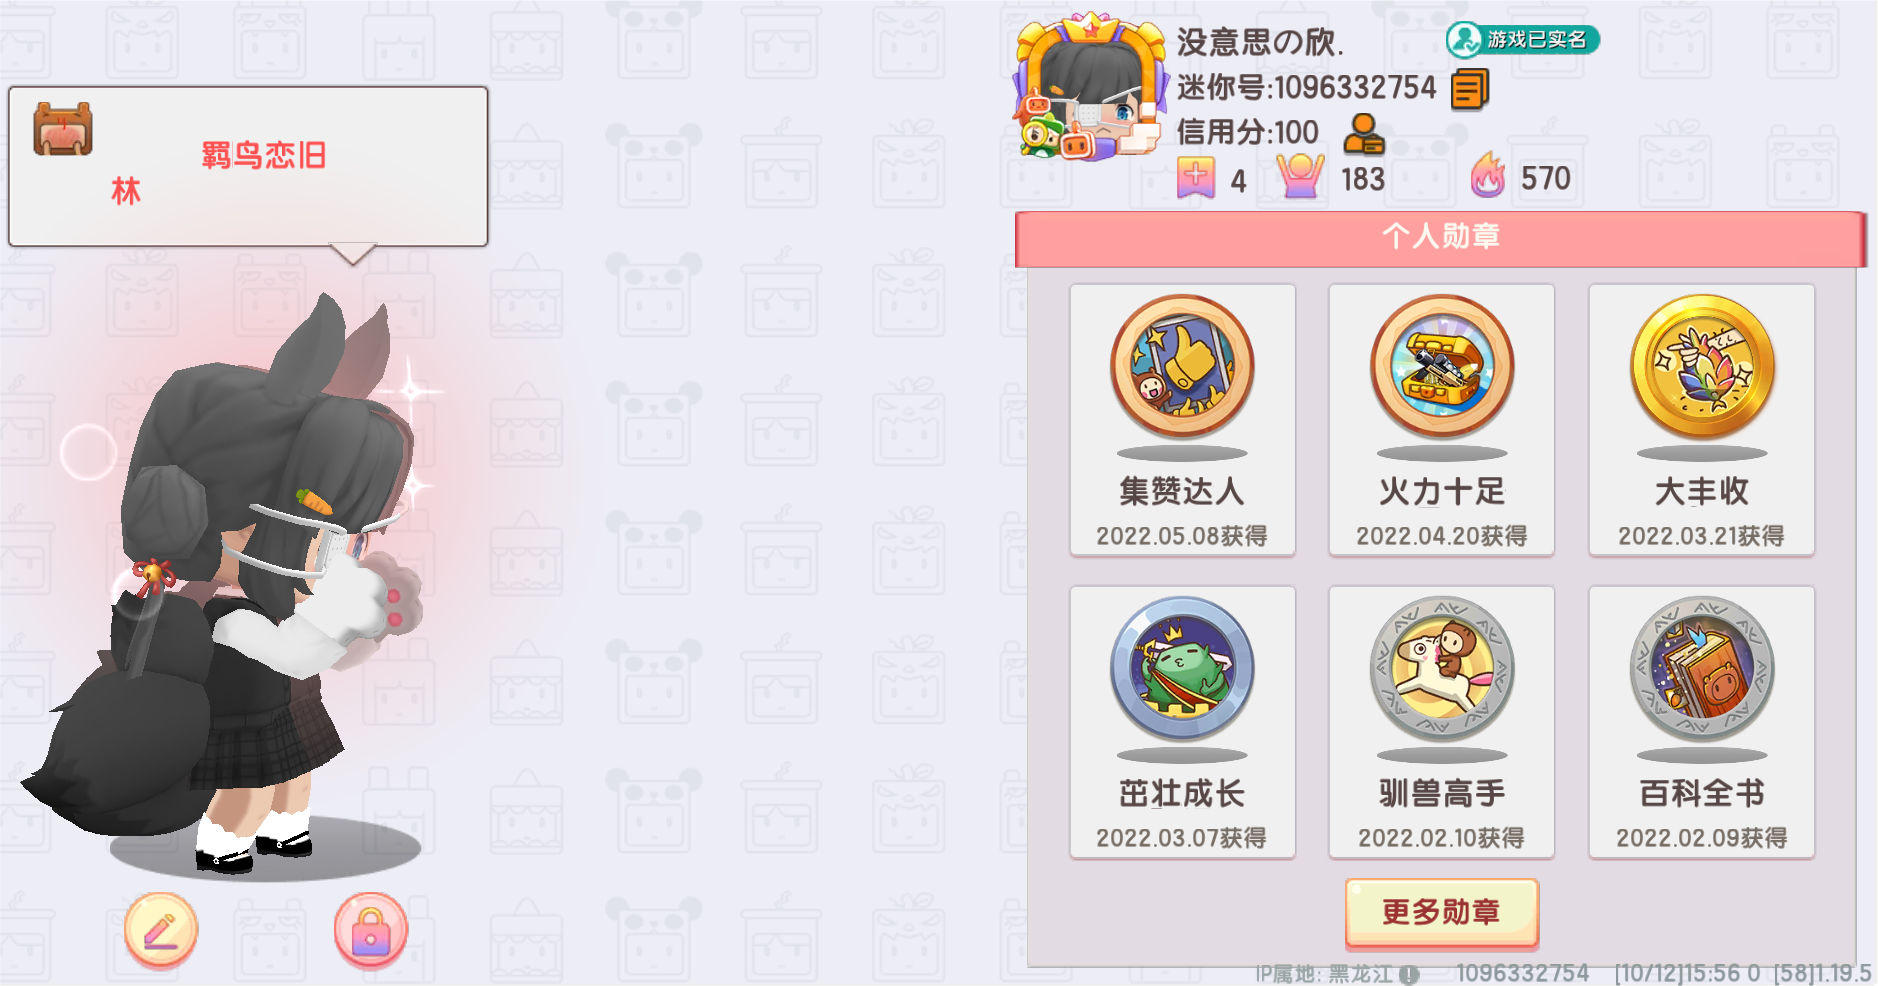
Task: Click the 更多勋章 button
Action: [1441, 912]
